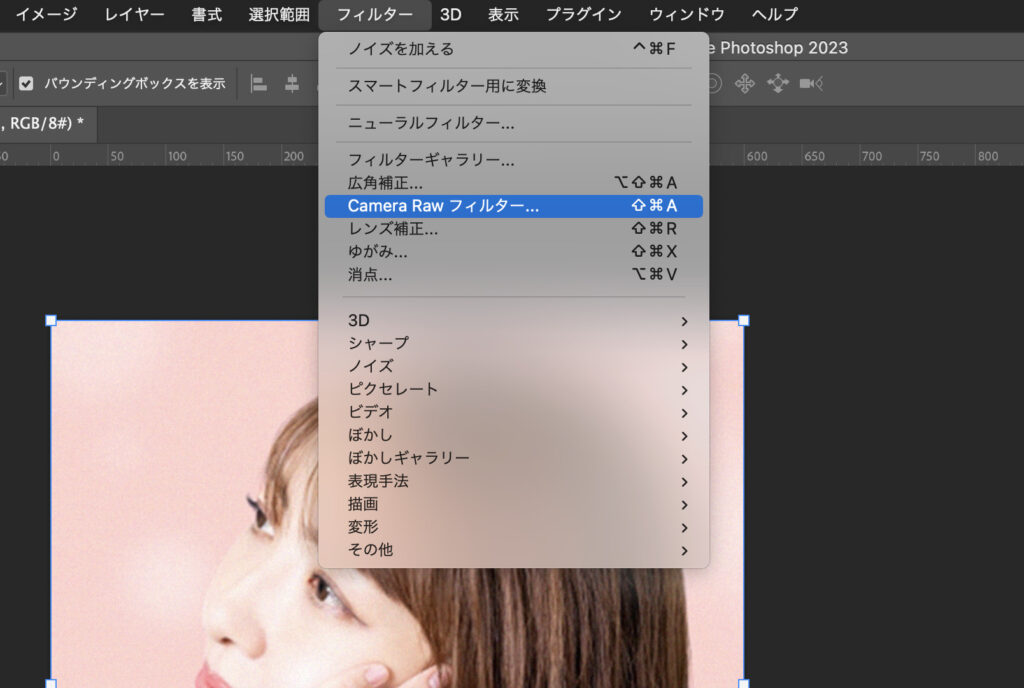Screen dimensions: 1024x688
Task: Click the align left edges icon
Action: (x=259, y=84)
